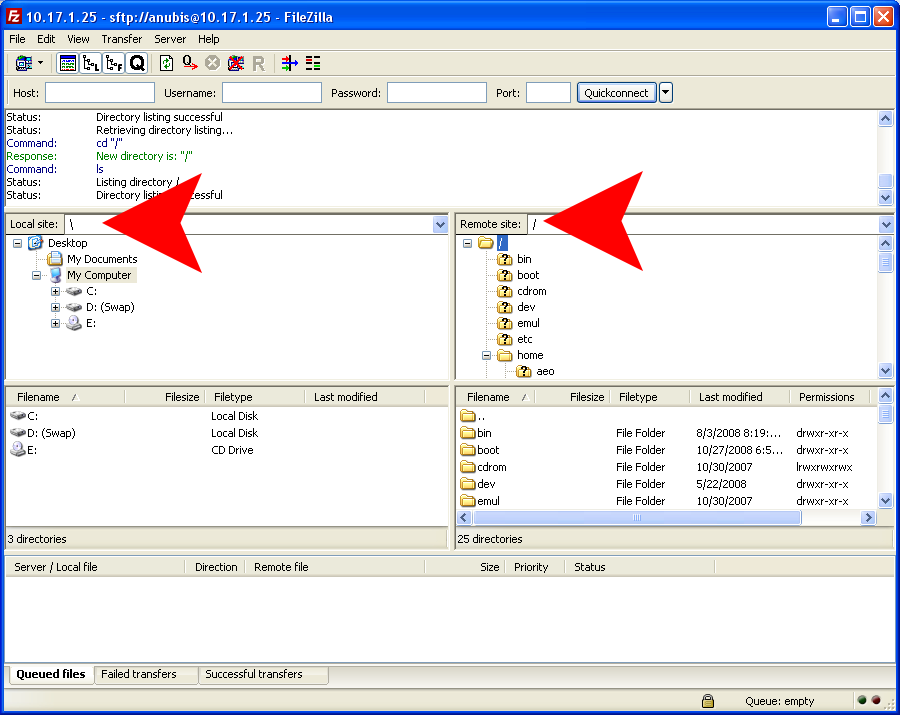Click the red activity LED in the status bar

[876, 700]
